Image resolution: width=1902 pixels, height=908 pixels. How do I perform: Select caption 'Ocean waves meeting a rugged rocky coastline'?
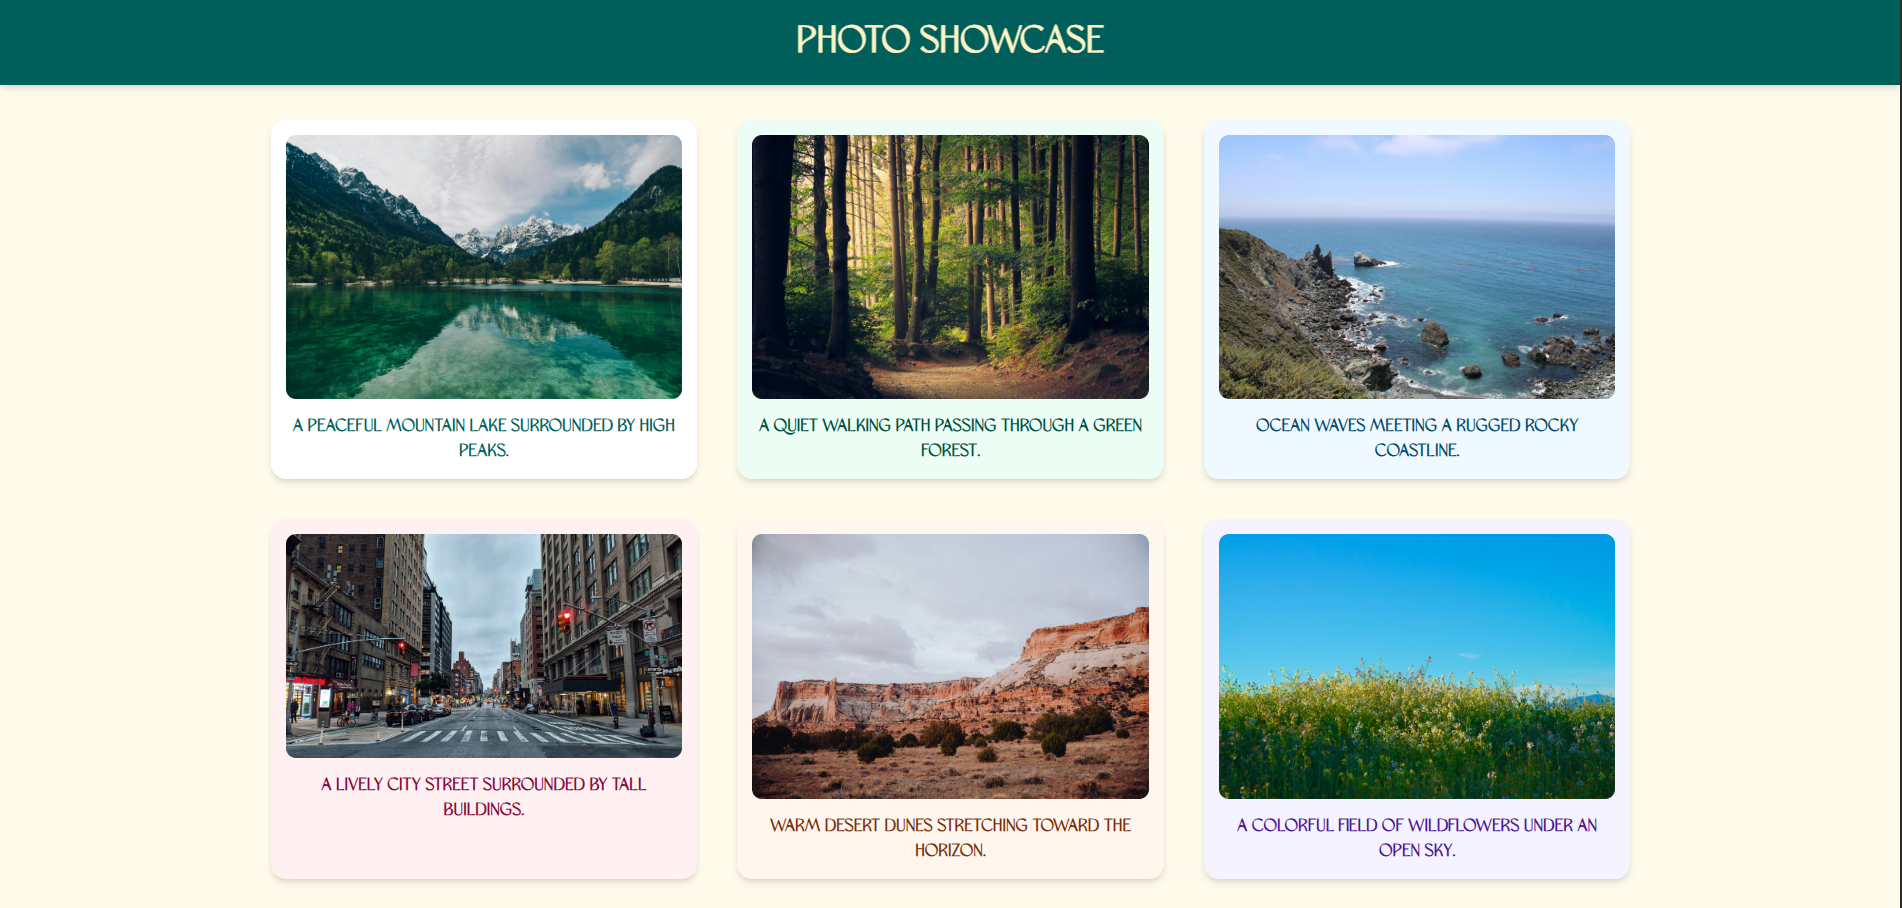coord(1416,438)
